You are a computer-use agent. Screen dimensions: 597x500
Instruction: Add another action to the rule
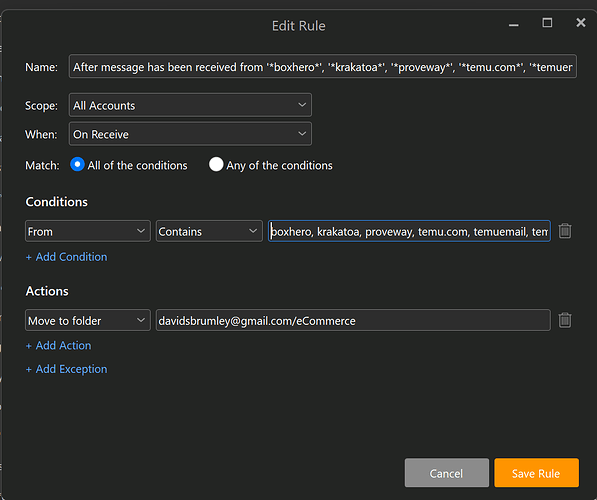(58, 346)
